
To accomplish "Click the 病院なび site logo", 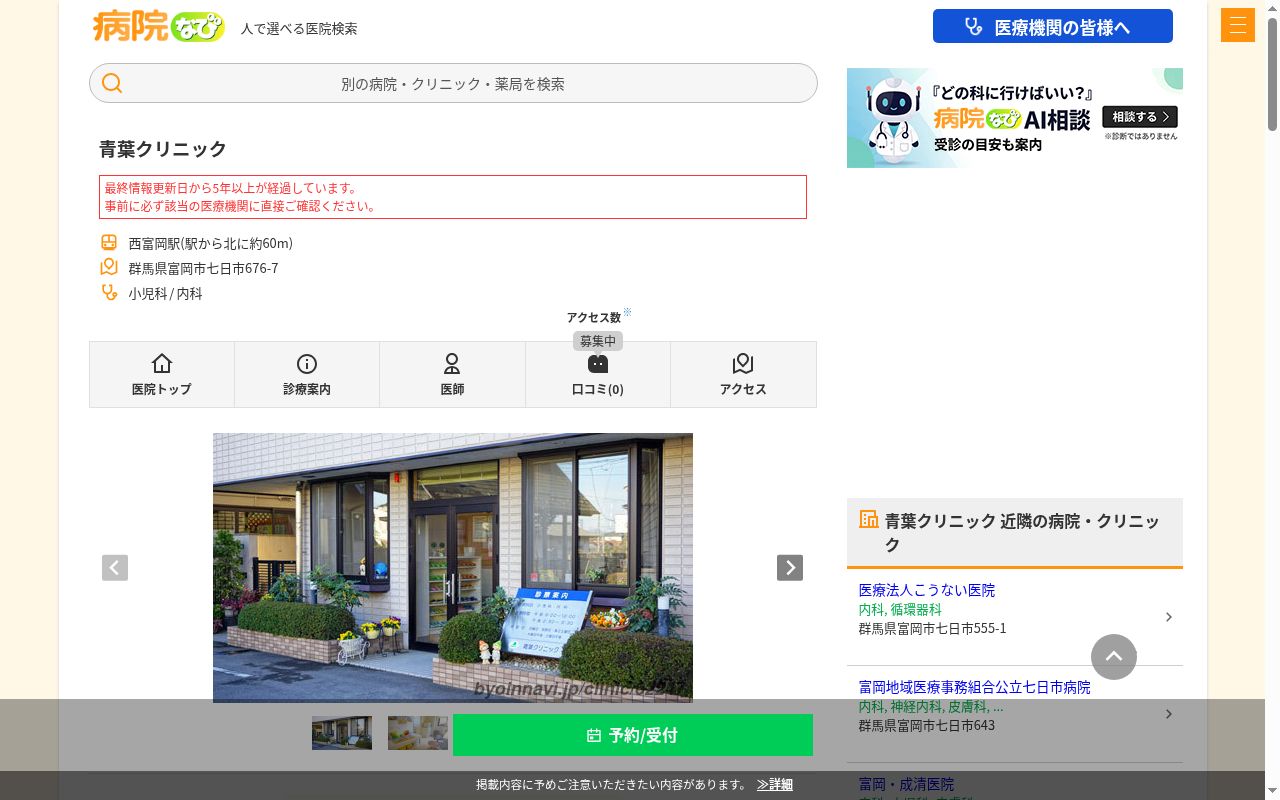I will (159, 26).
